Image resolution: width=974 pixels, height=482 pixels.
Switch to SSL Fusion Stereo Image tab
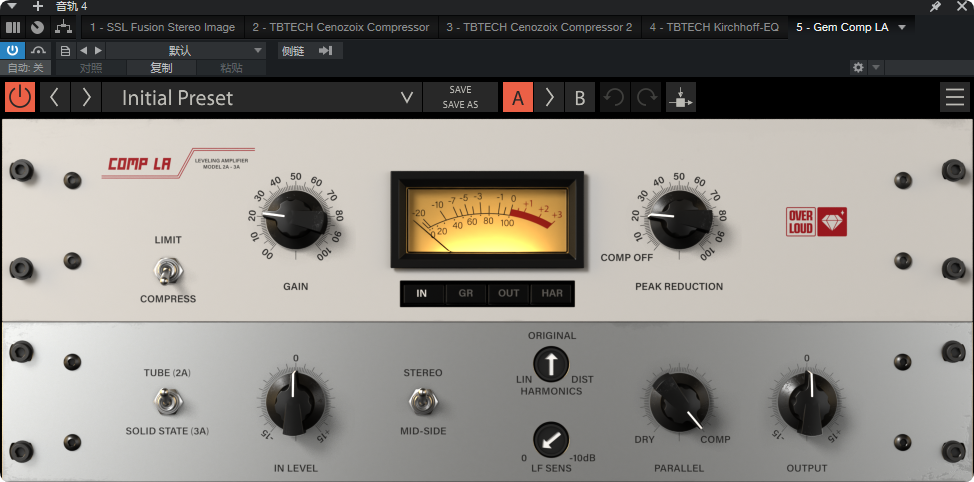(162, 27)
